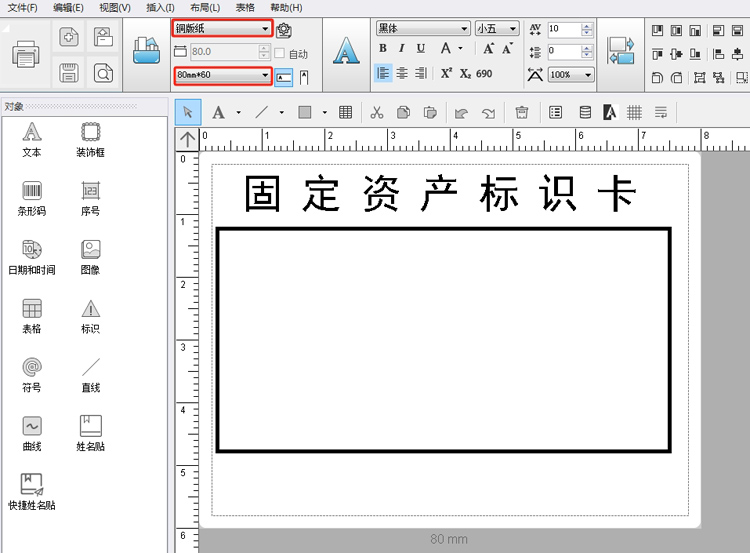Image resolution: width=750 pixels, height=553 pixels.
Task: Add Barcode object from panel
Action: click(x=32, y=199)
